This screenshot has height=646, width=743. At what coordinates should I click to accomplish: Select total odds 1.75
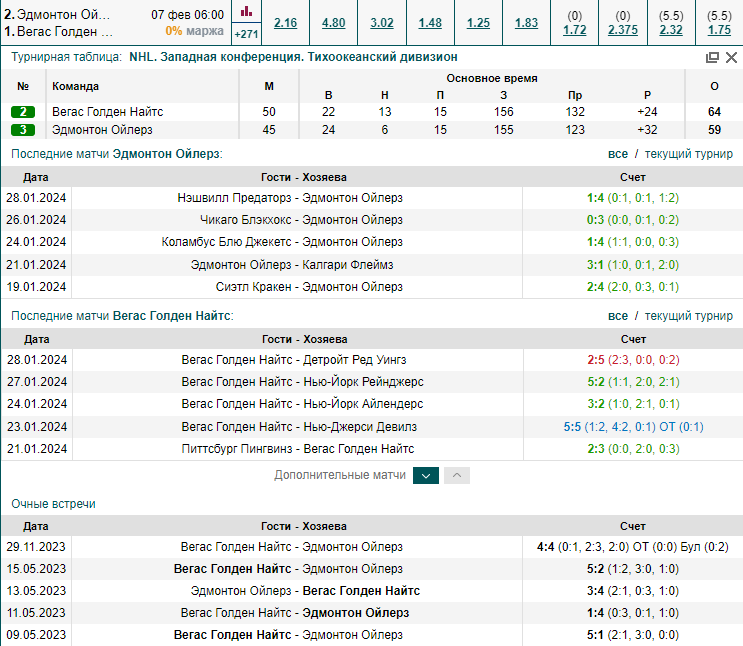pyautogui.click(x=719, y=30)
